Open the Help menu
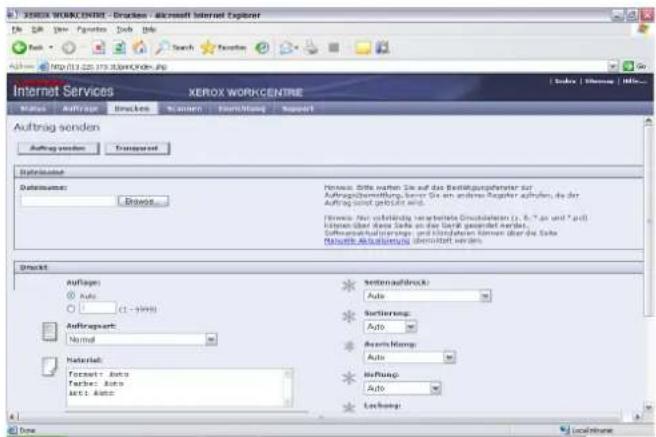The height and width of the screenshot is (437, 656). [x=149, y=29]
